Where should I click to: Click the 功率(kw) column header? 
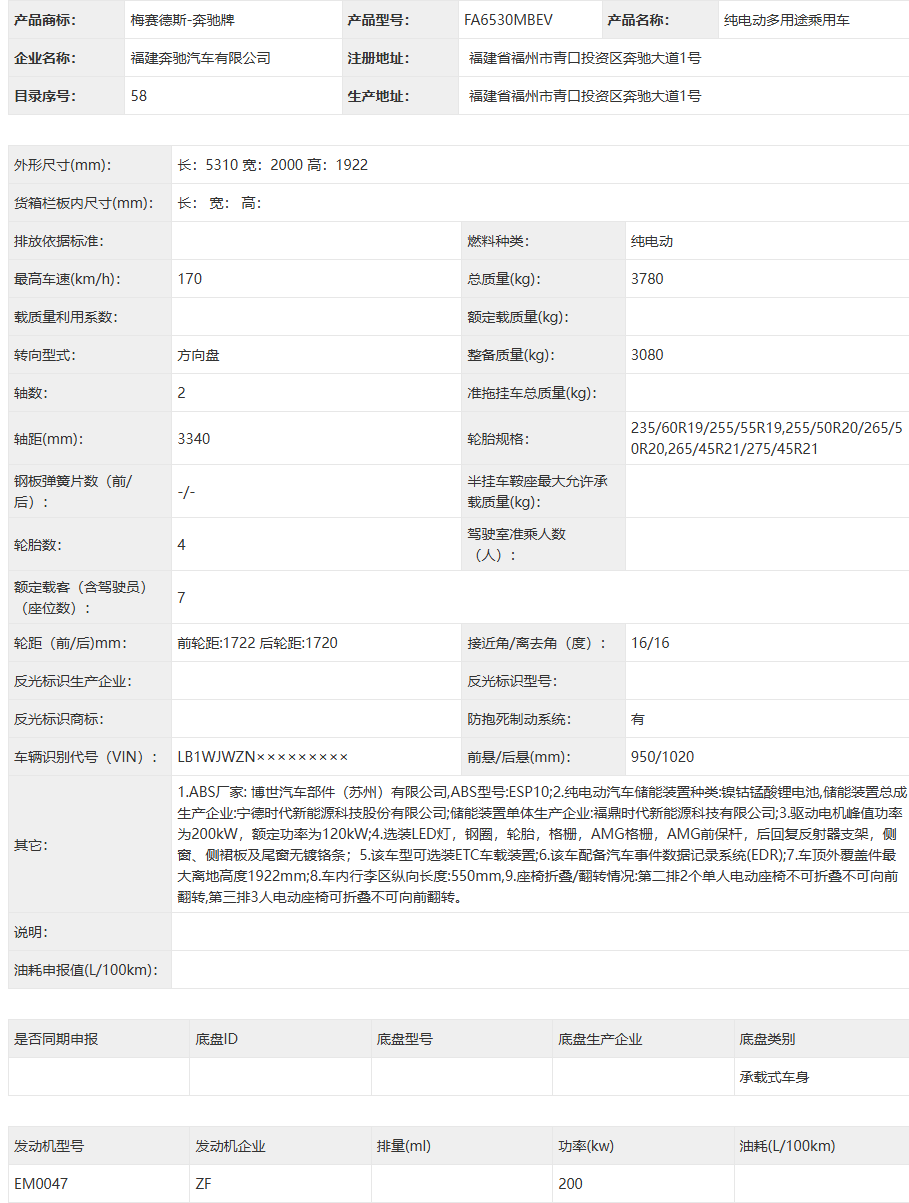pos(584,1146)
